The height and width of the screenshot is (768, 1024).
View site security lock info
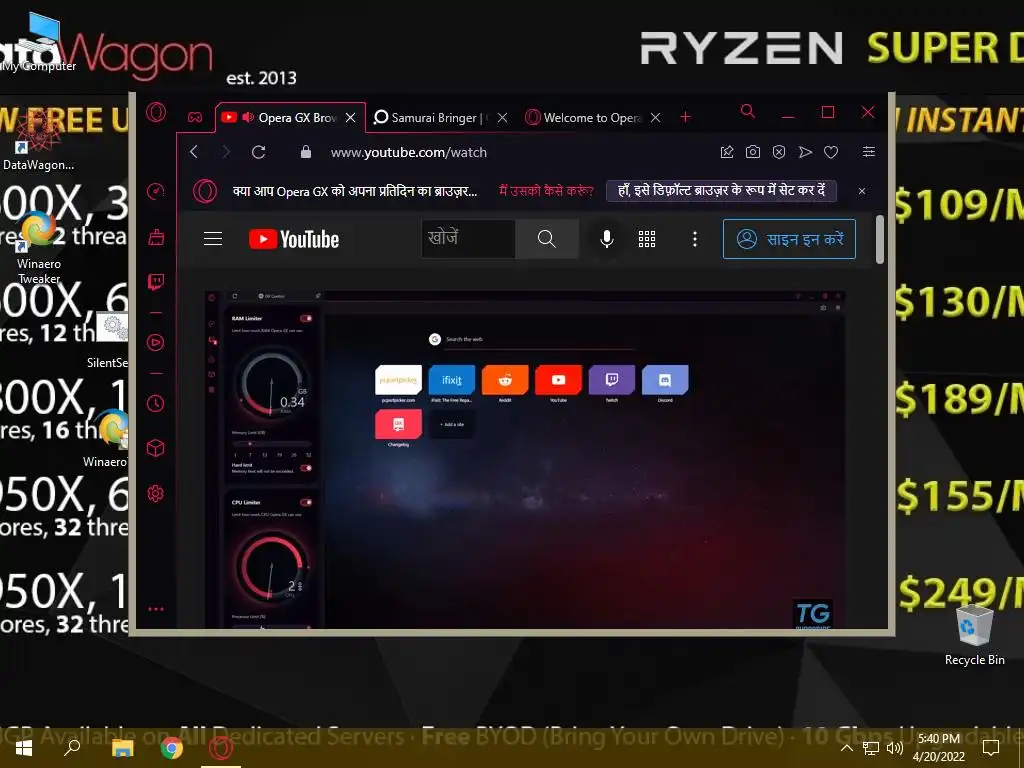(x=306, y=152)
